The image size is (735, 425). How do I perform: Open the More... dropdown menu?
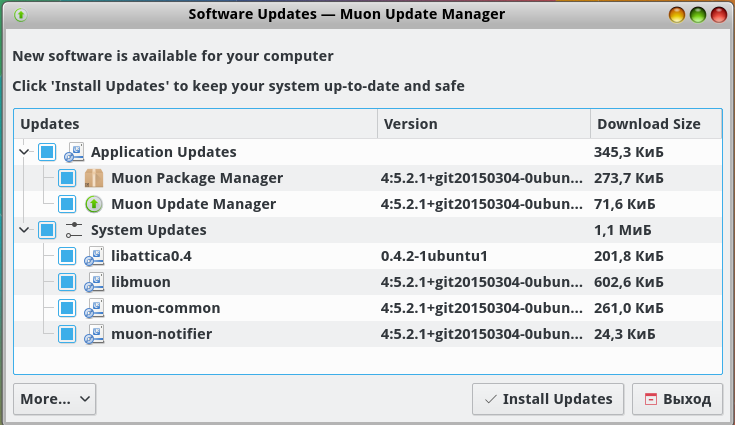pos(54,399)
